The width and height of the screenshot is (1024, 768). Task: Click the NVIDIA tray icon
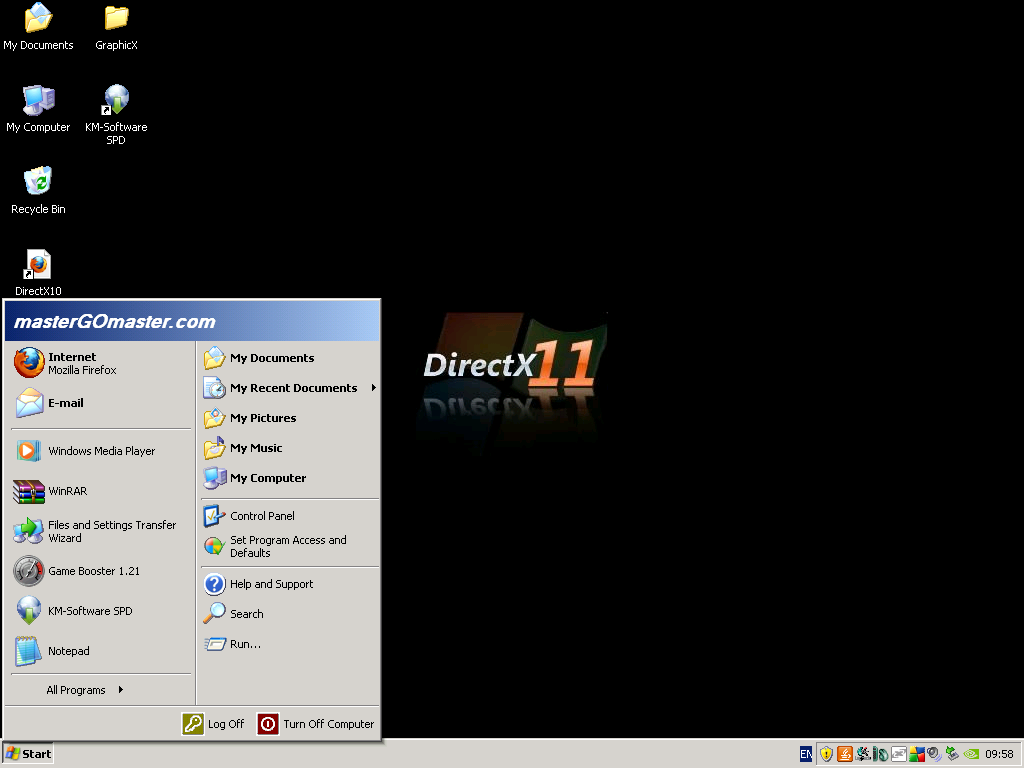pos(971,754)
